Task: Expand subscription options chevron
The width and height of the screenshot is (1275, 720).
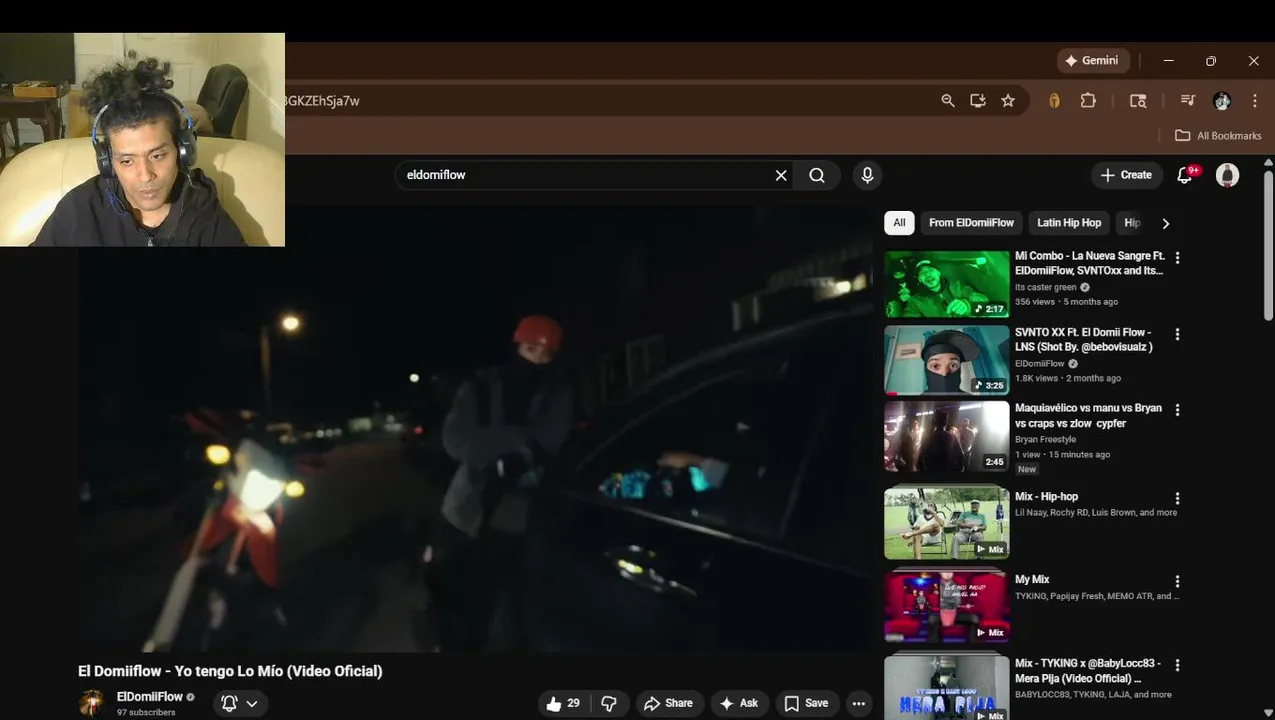Action: pos(252,703)
